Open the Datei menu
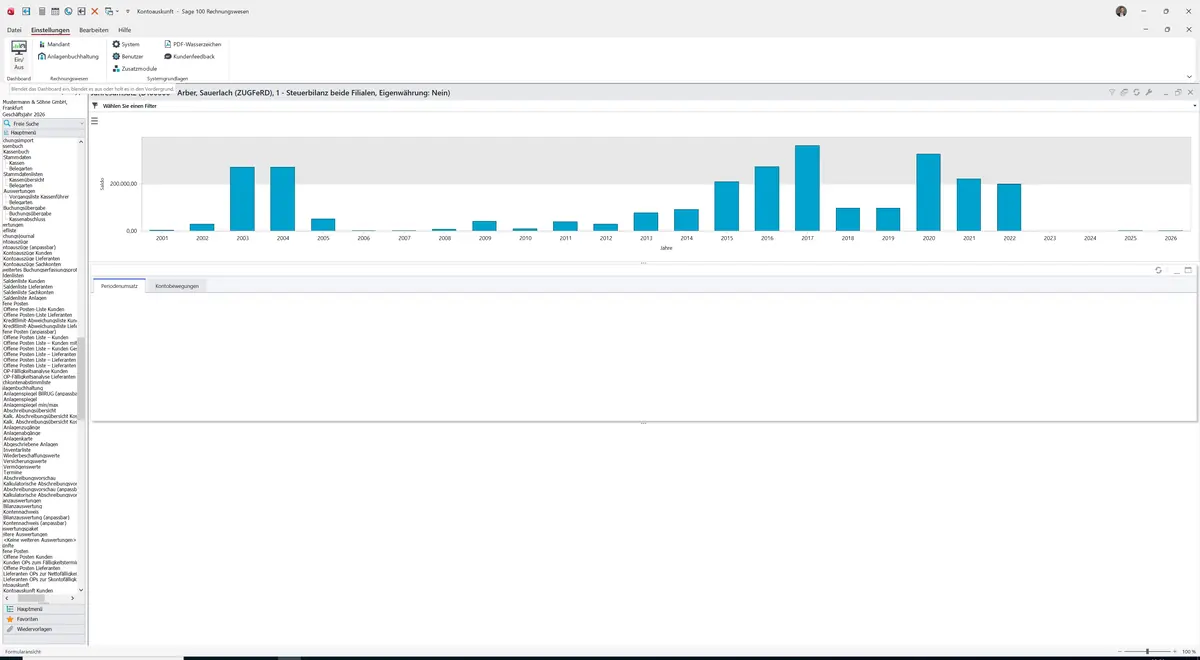Image resolution: width=1200 pixels, height=660 pixels. tap(14, 31)
